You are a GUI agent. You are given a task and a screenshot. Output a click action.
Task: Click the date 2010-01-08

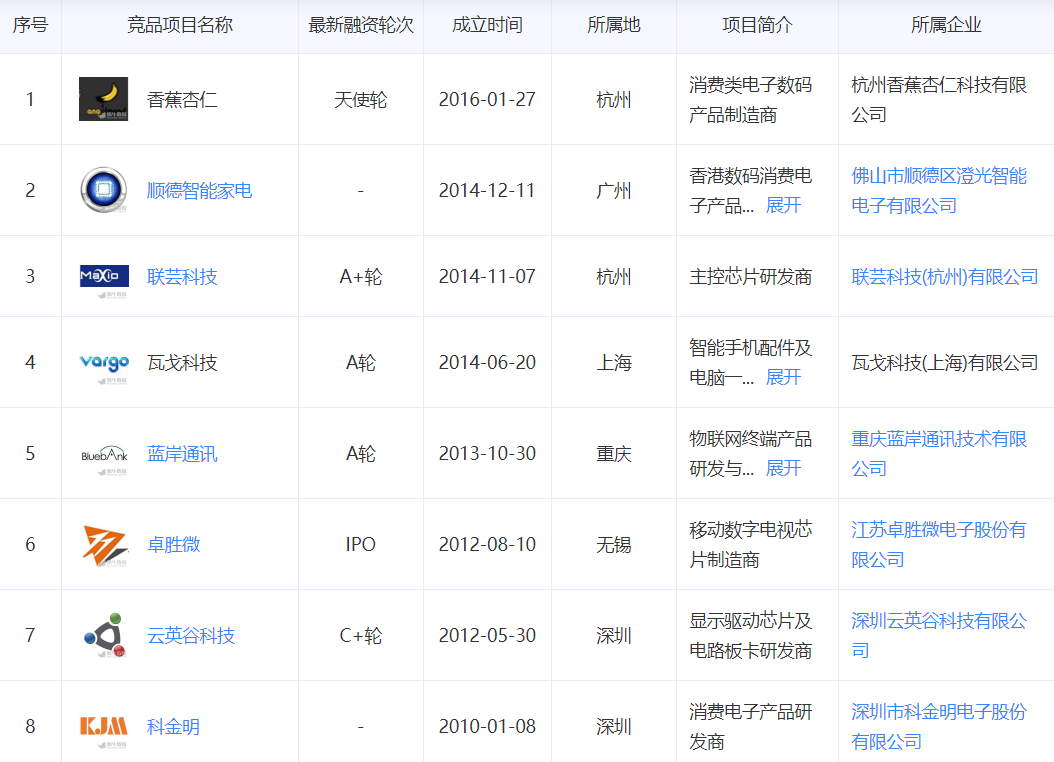487,726
